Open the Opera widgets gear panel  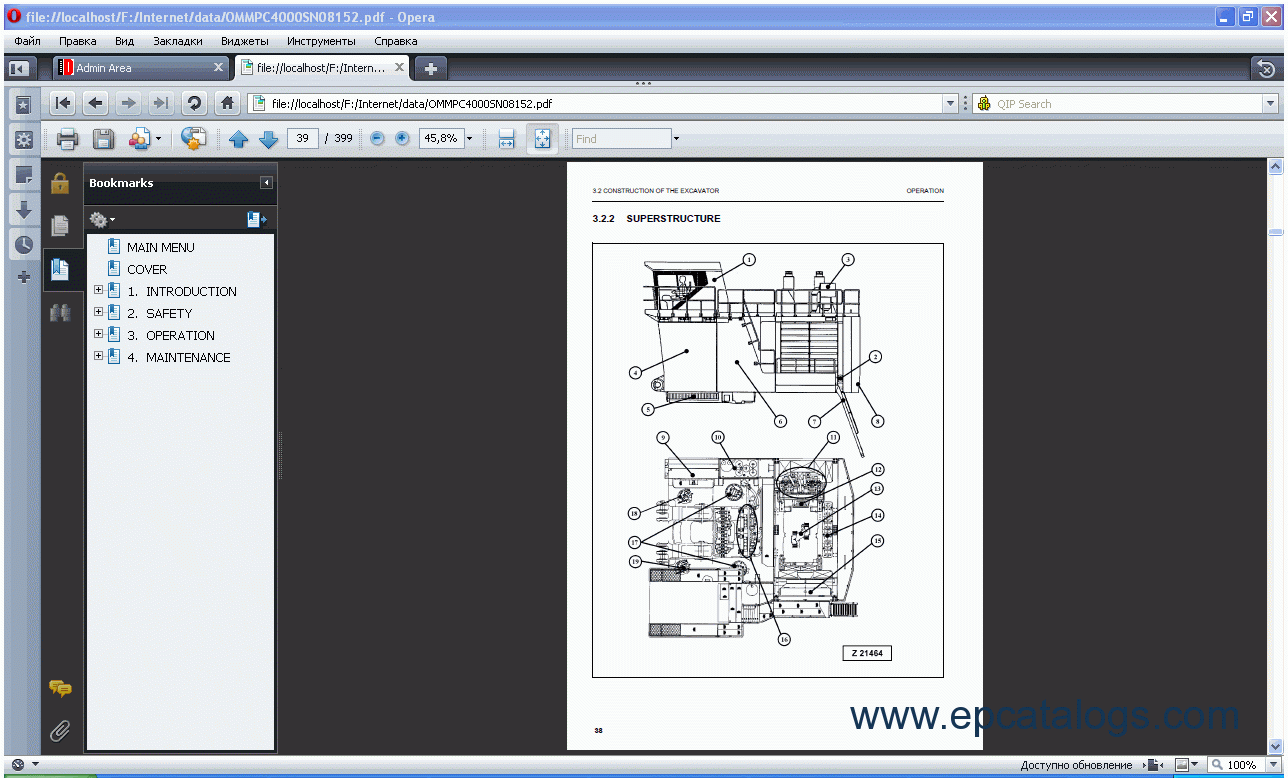click(23, 140)
